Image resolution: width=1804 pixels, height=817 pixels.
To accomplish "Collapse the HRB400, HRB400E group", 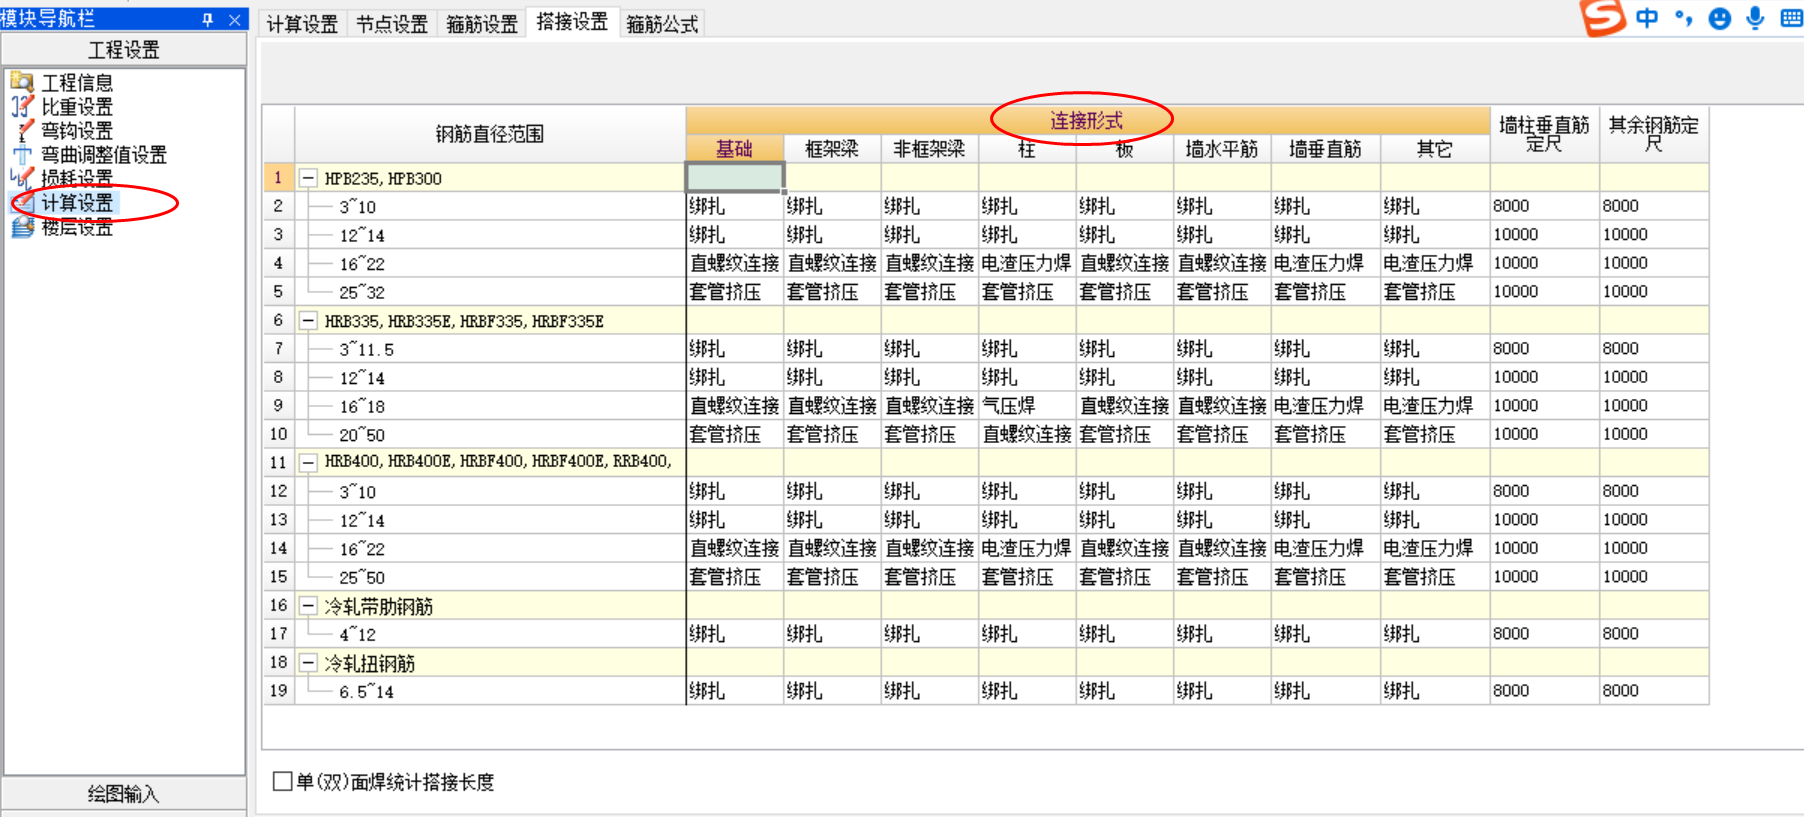I will 309,462.
